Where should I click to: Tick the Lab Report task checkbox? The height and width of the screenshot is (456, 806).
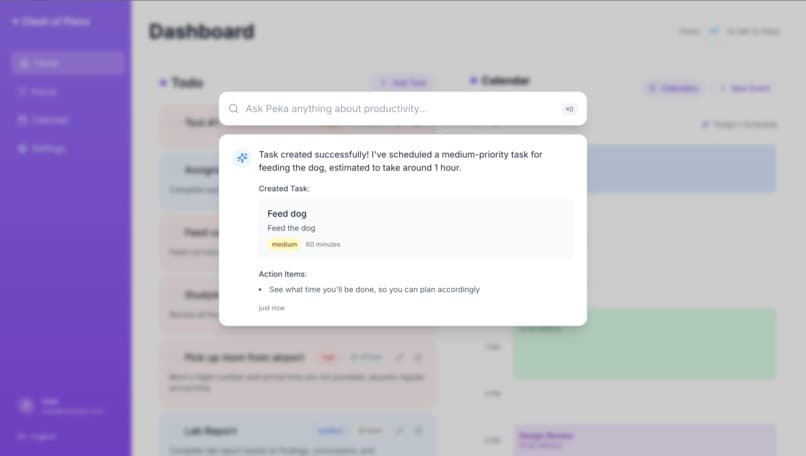tap(174, 431)
